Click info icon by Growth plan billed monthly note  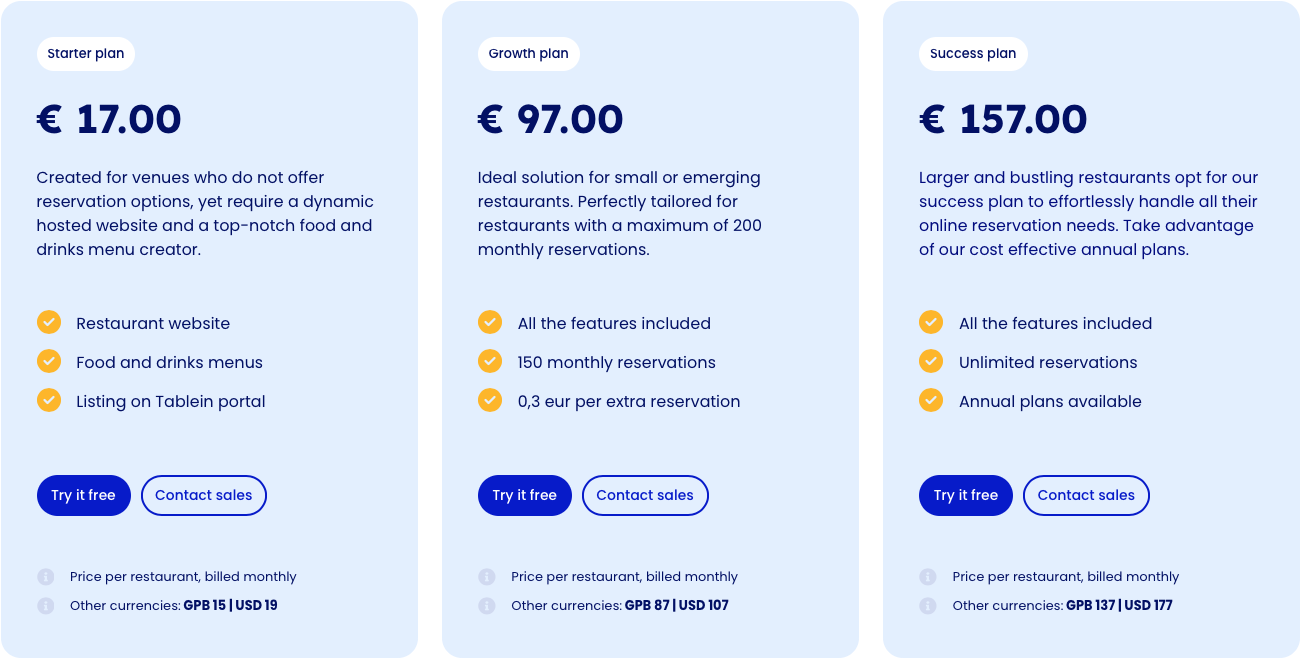point(487,577)
